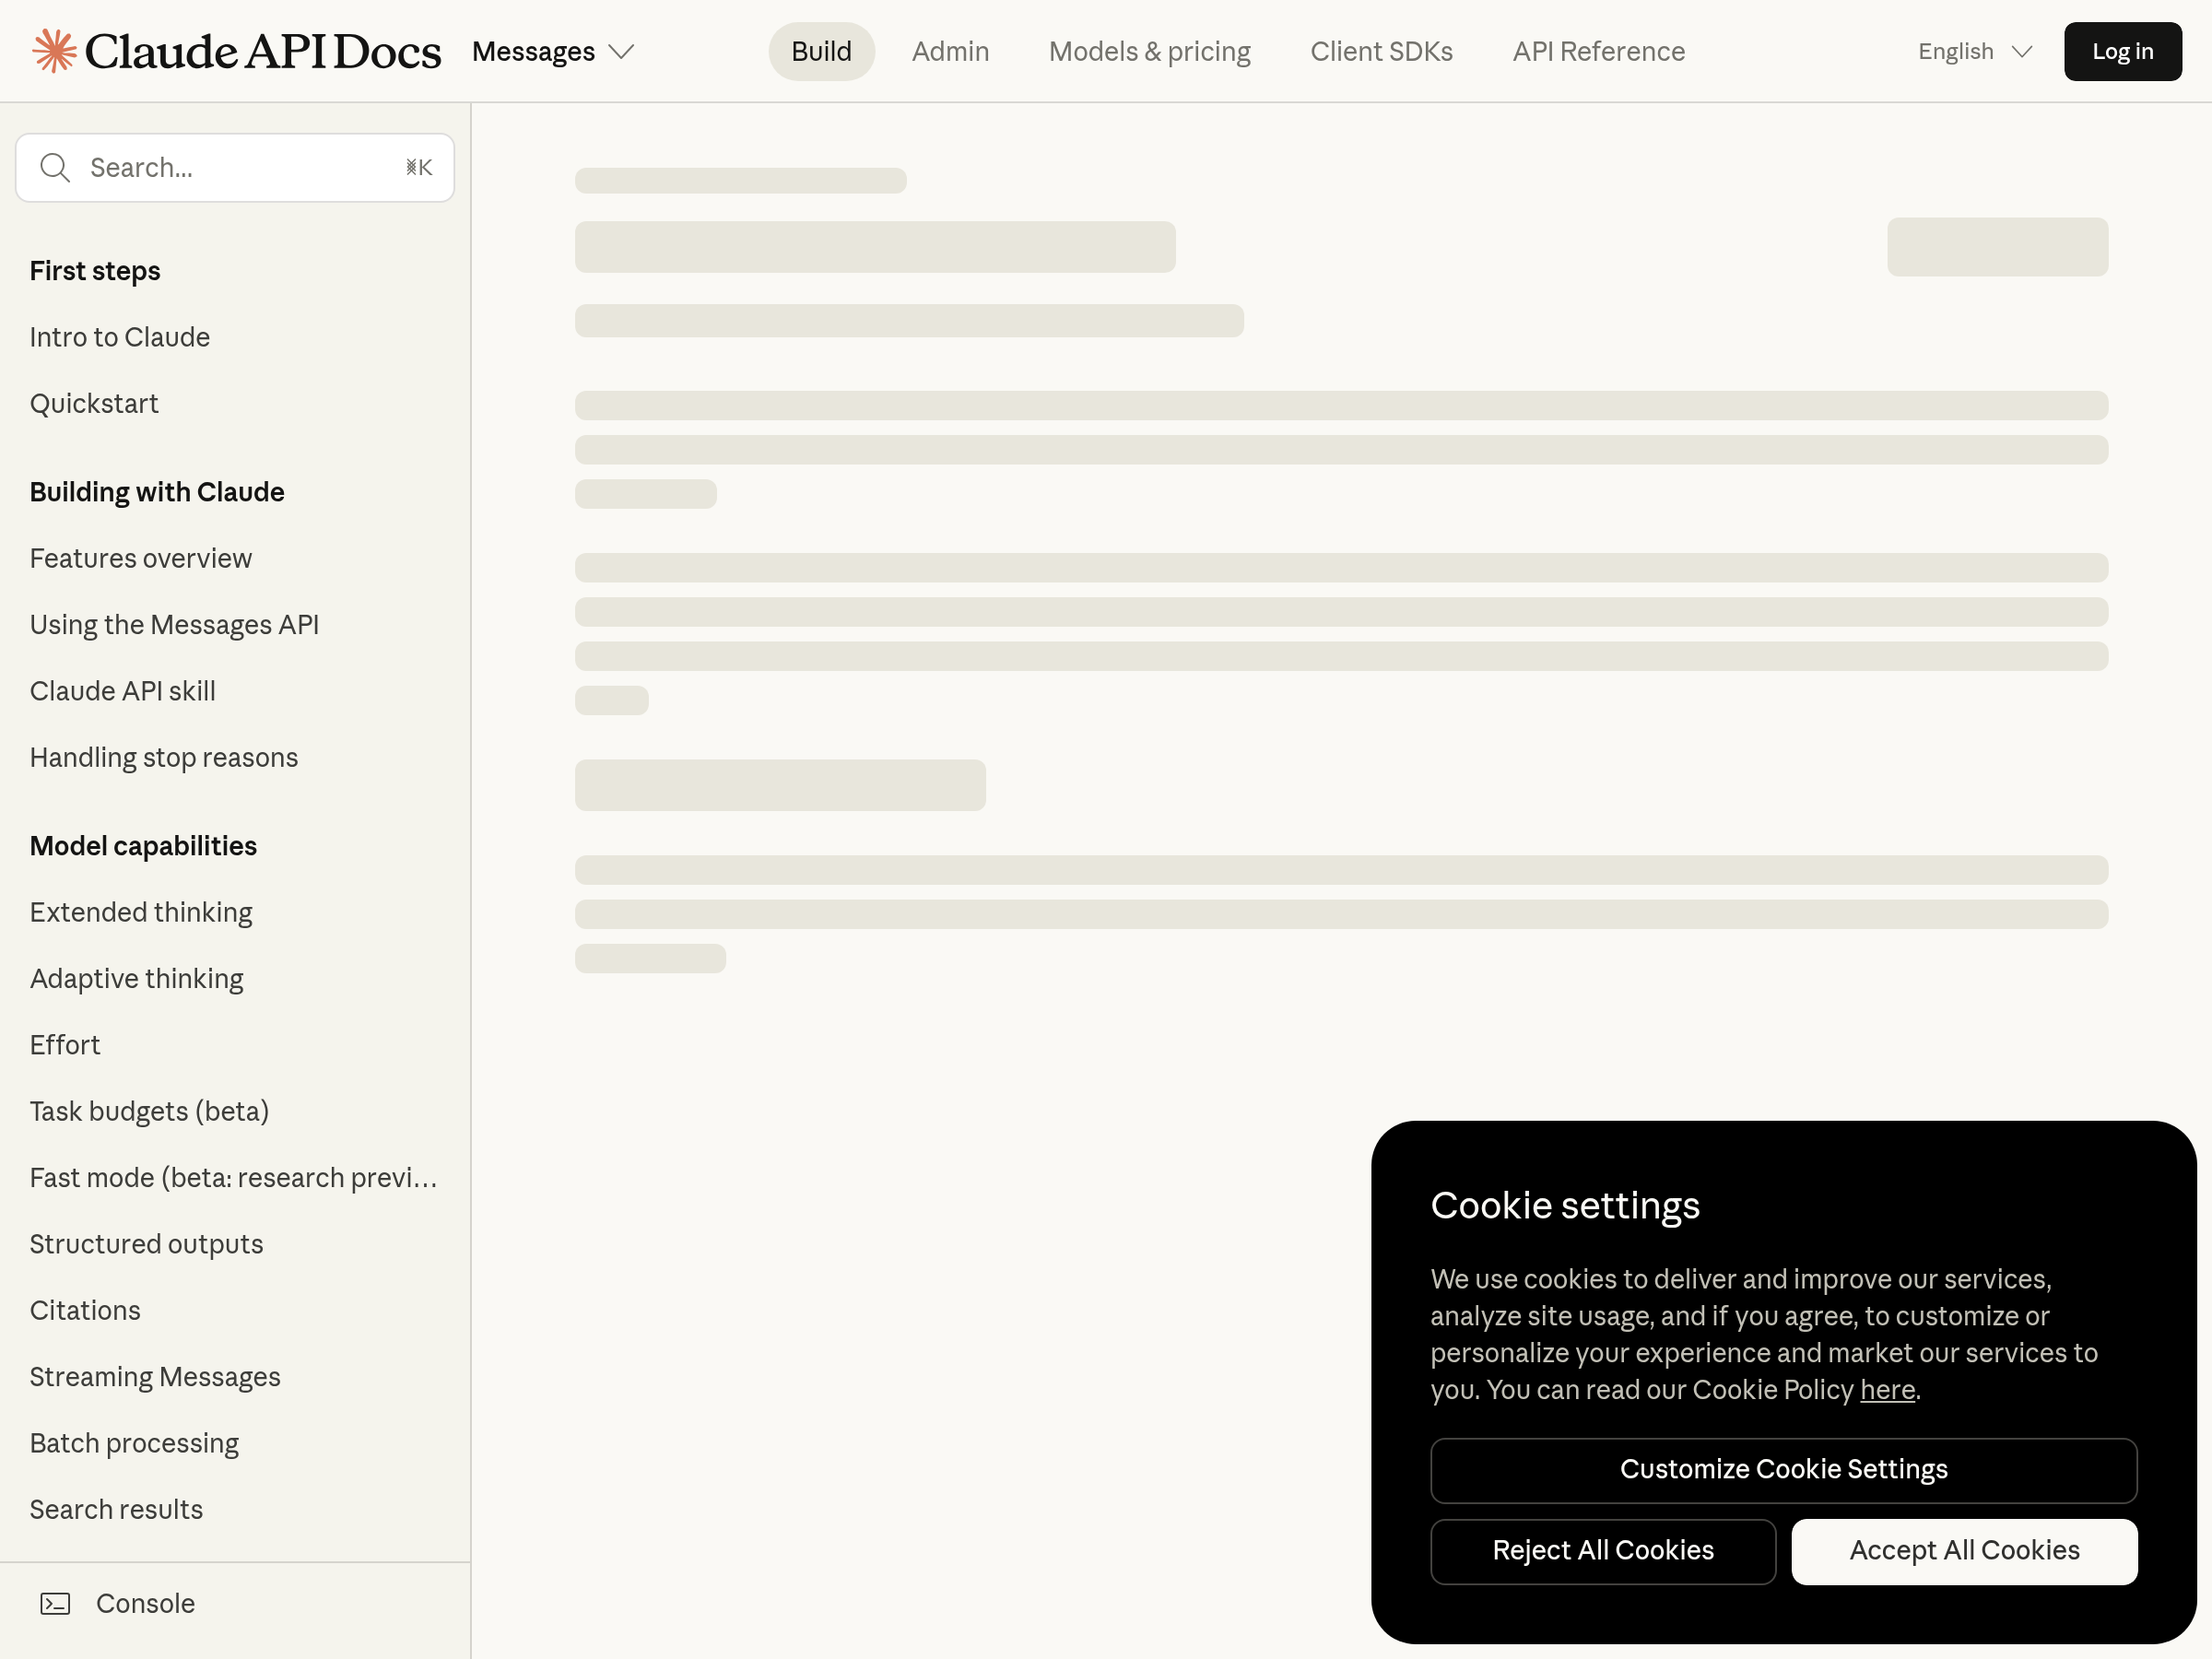The height and width of the screenshot is (1659, 2212).
Task: Click the search magnifier icon
Action: click(x=55, y=168)
